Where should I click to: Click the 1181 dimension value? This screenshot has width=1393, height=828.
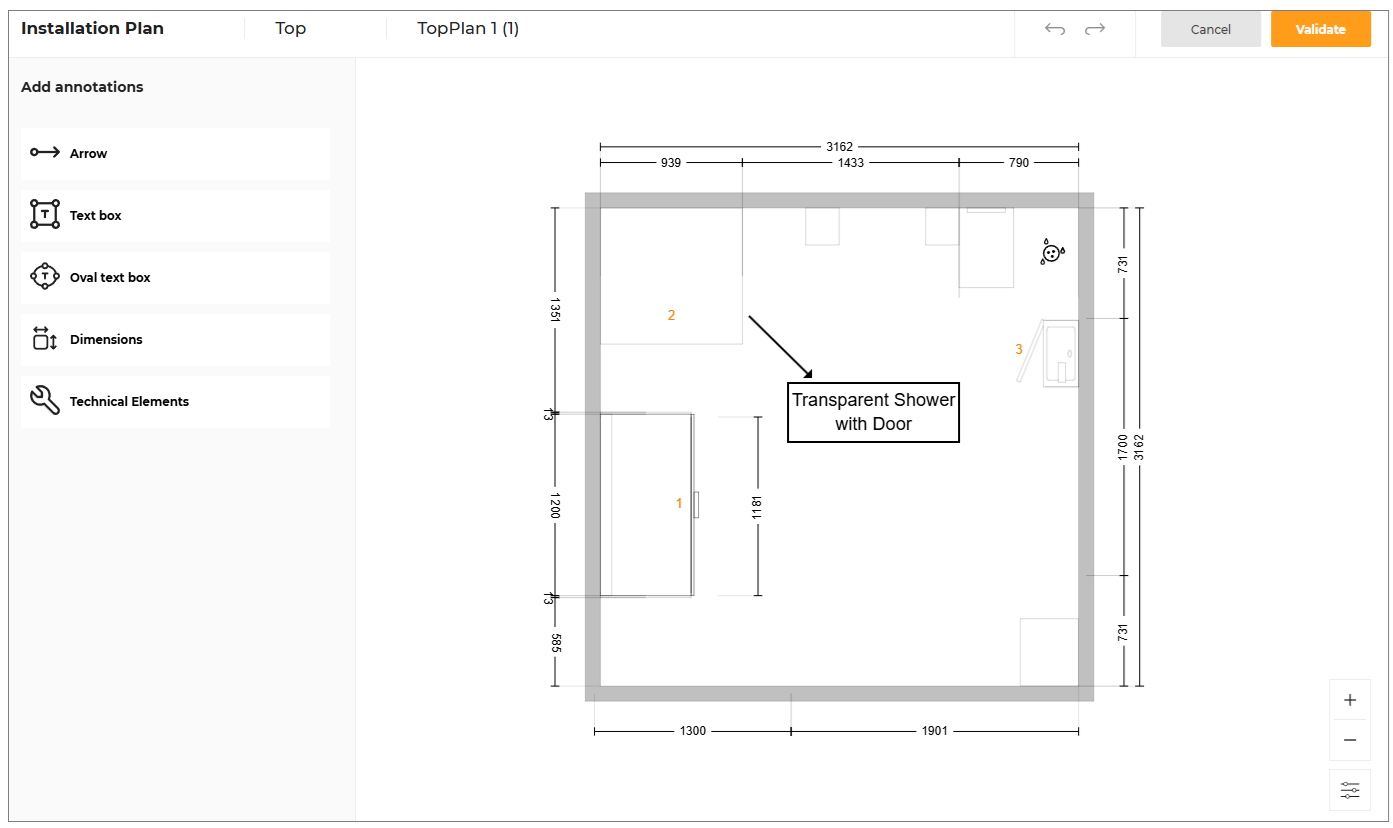point(758,507)
